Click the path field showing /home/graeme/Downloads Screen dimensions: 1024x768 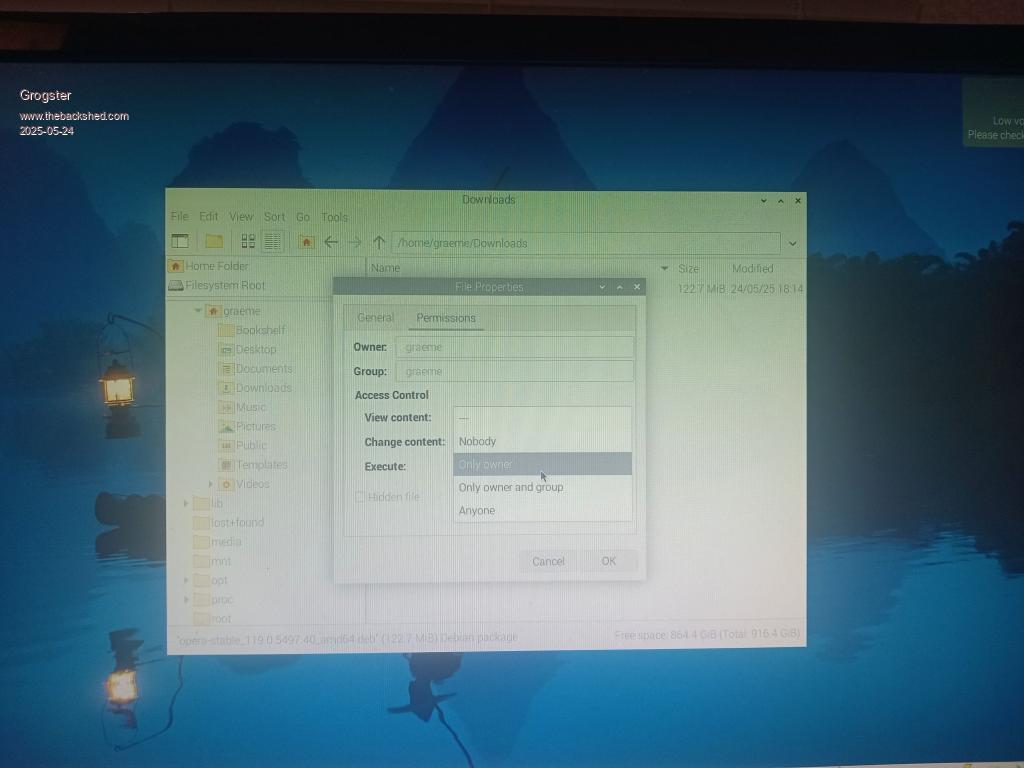(585, 243)
